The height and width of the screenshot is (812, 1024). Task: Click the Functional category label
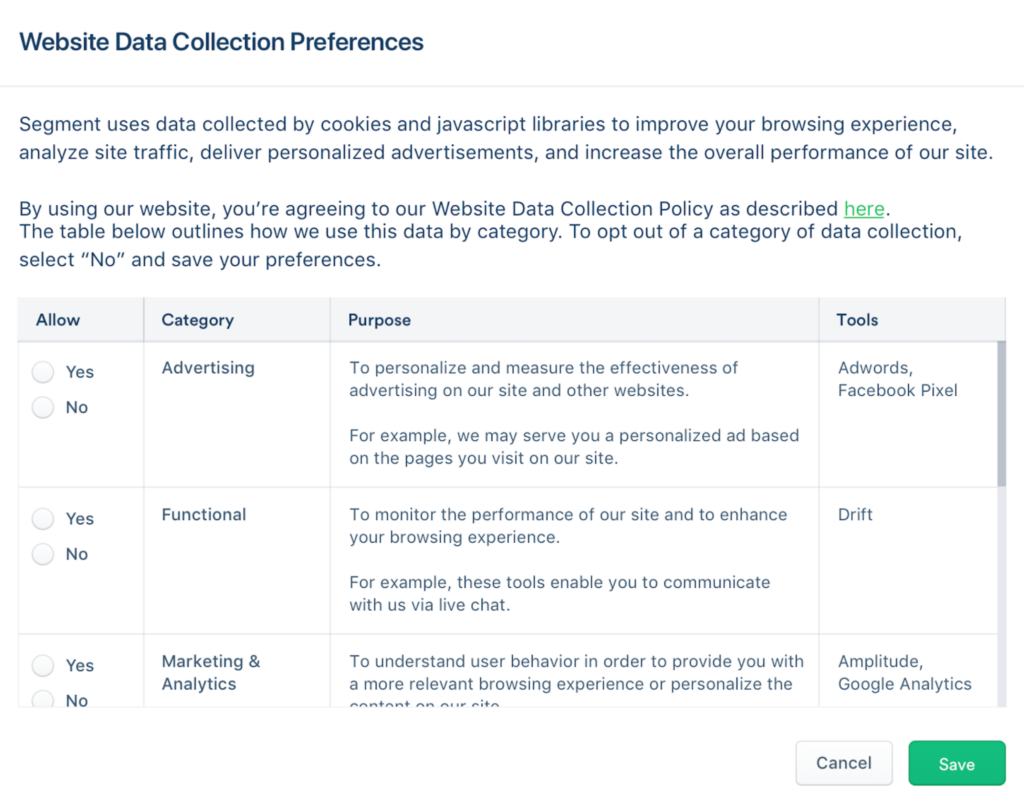pos(203,515)
